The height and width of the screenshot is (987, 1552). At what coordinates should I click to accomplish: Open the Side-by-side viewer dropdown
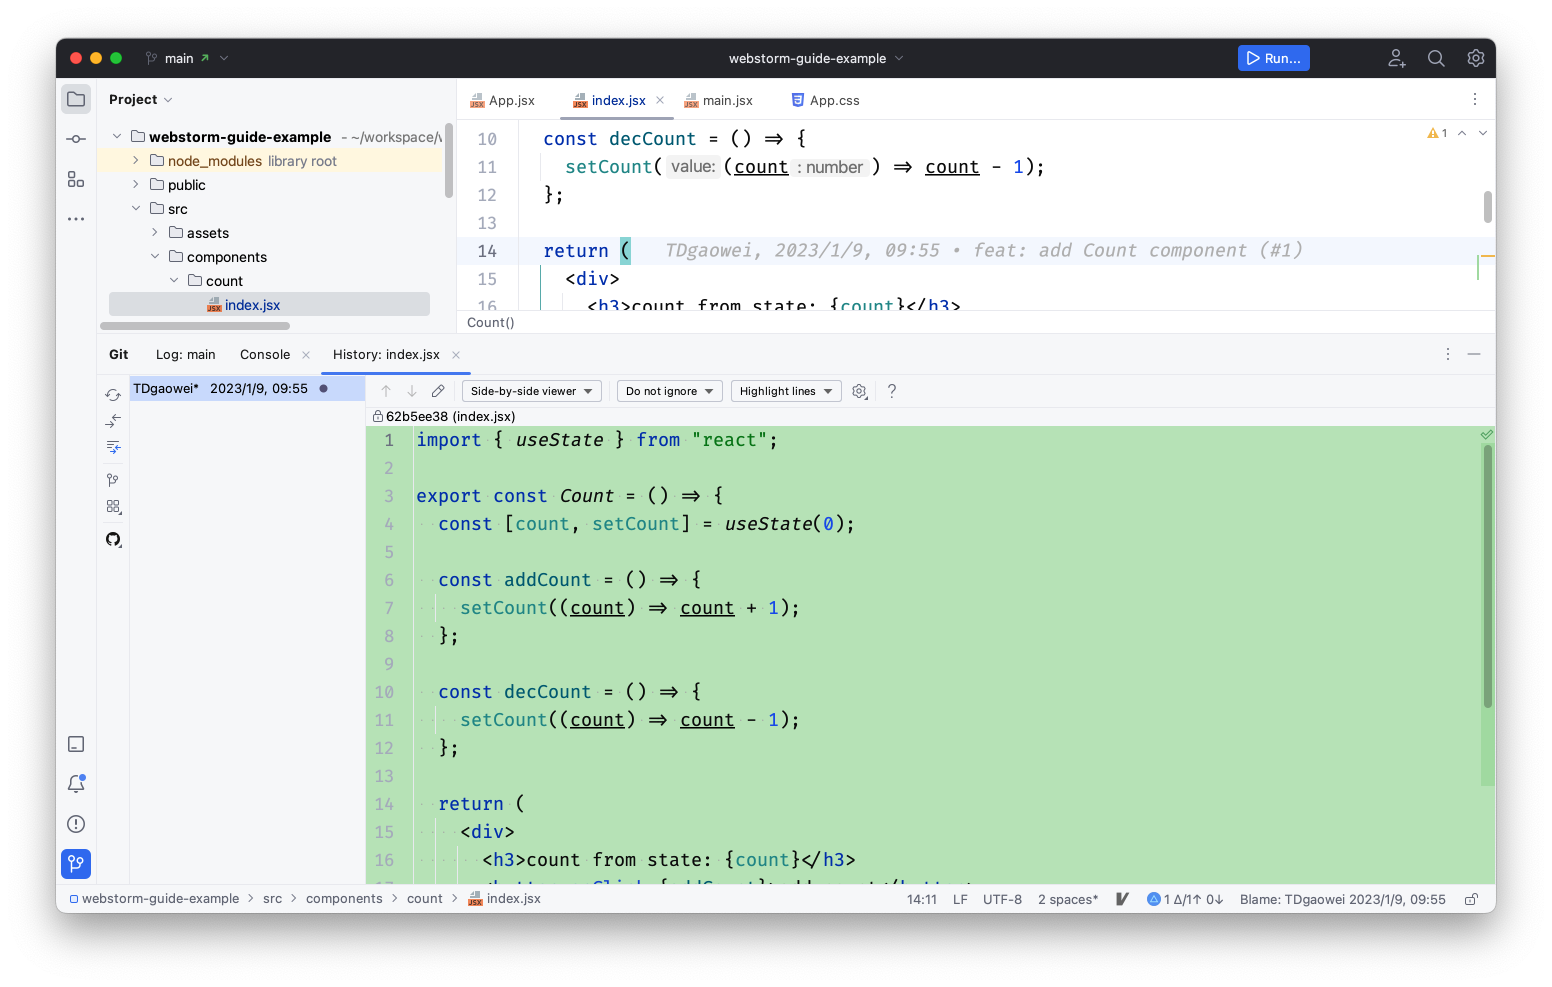tap(531, 391)
